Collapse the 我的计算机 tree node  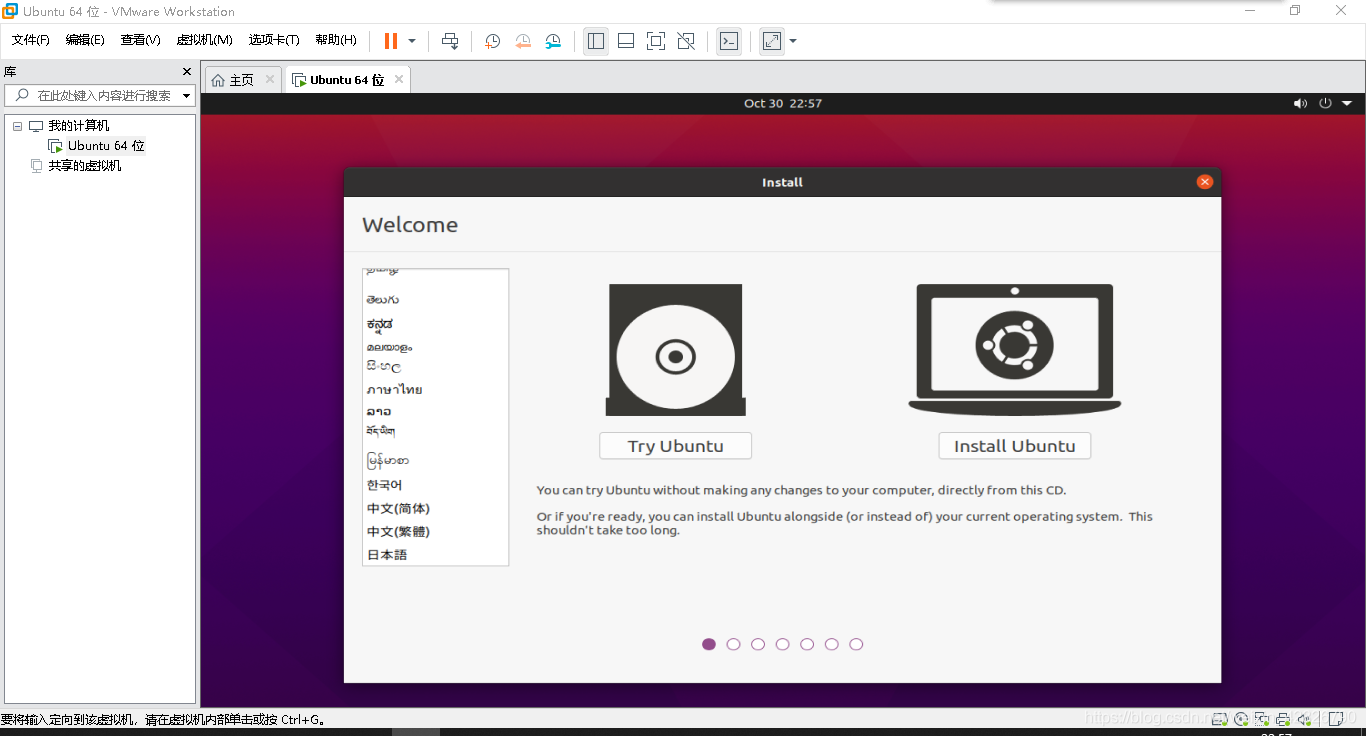[17, 126]
